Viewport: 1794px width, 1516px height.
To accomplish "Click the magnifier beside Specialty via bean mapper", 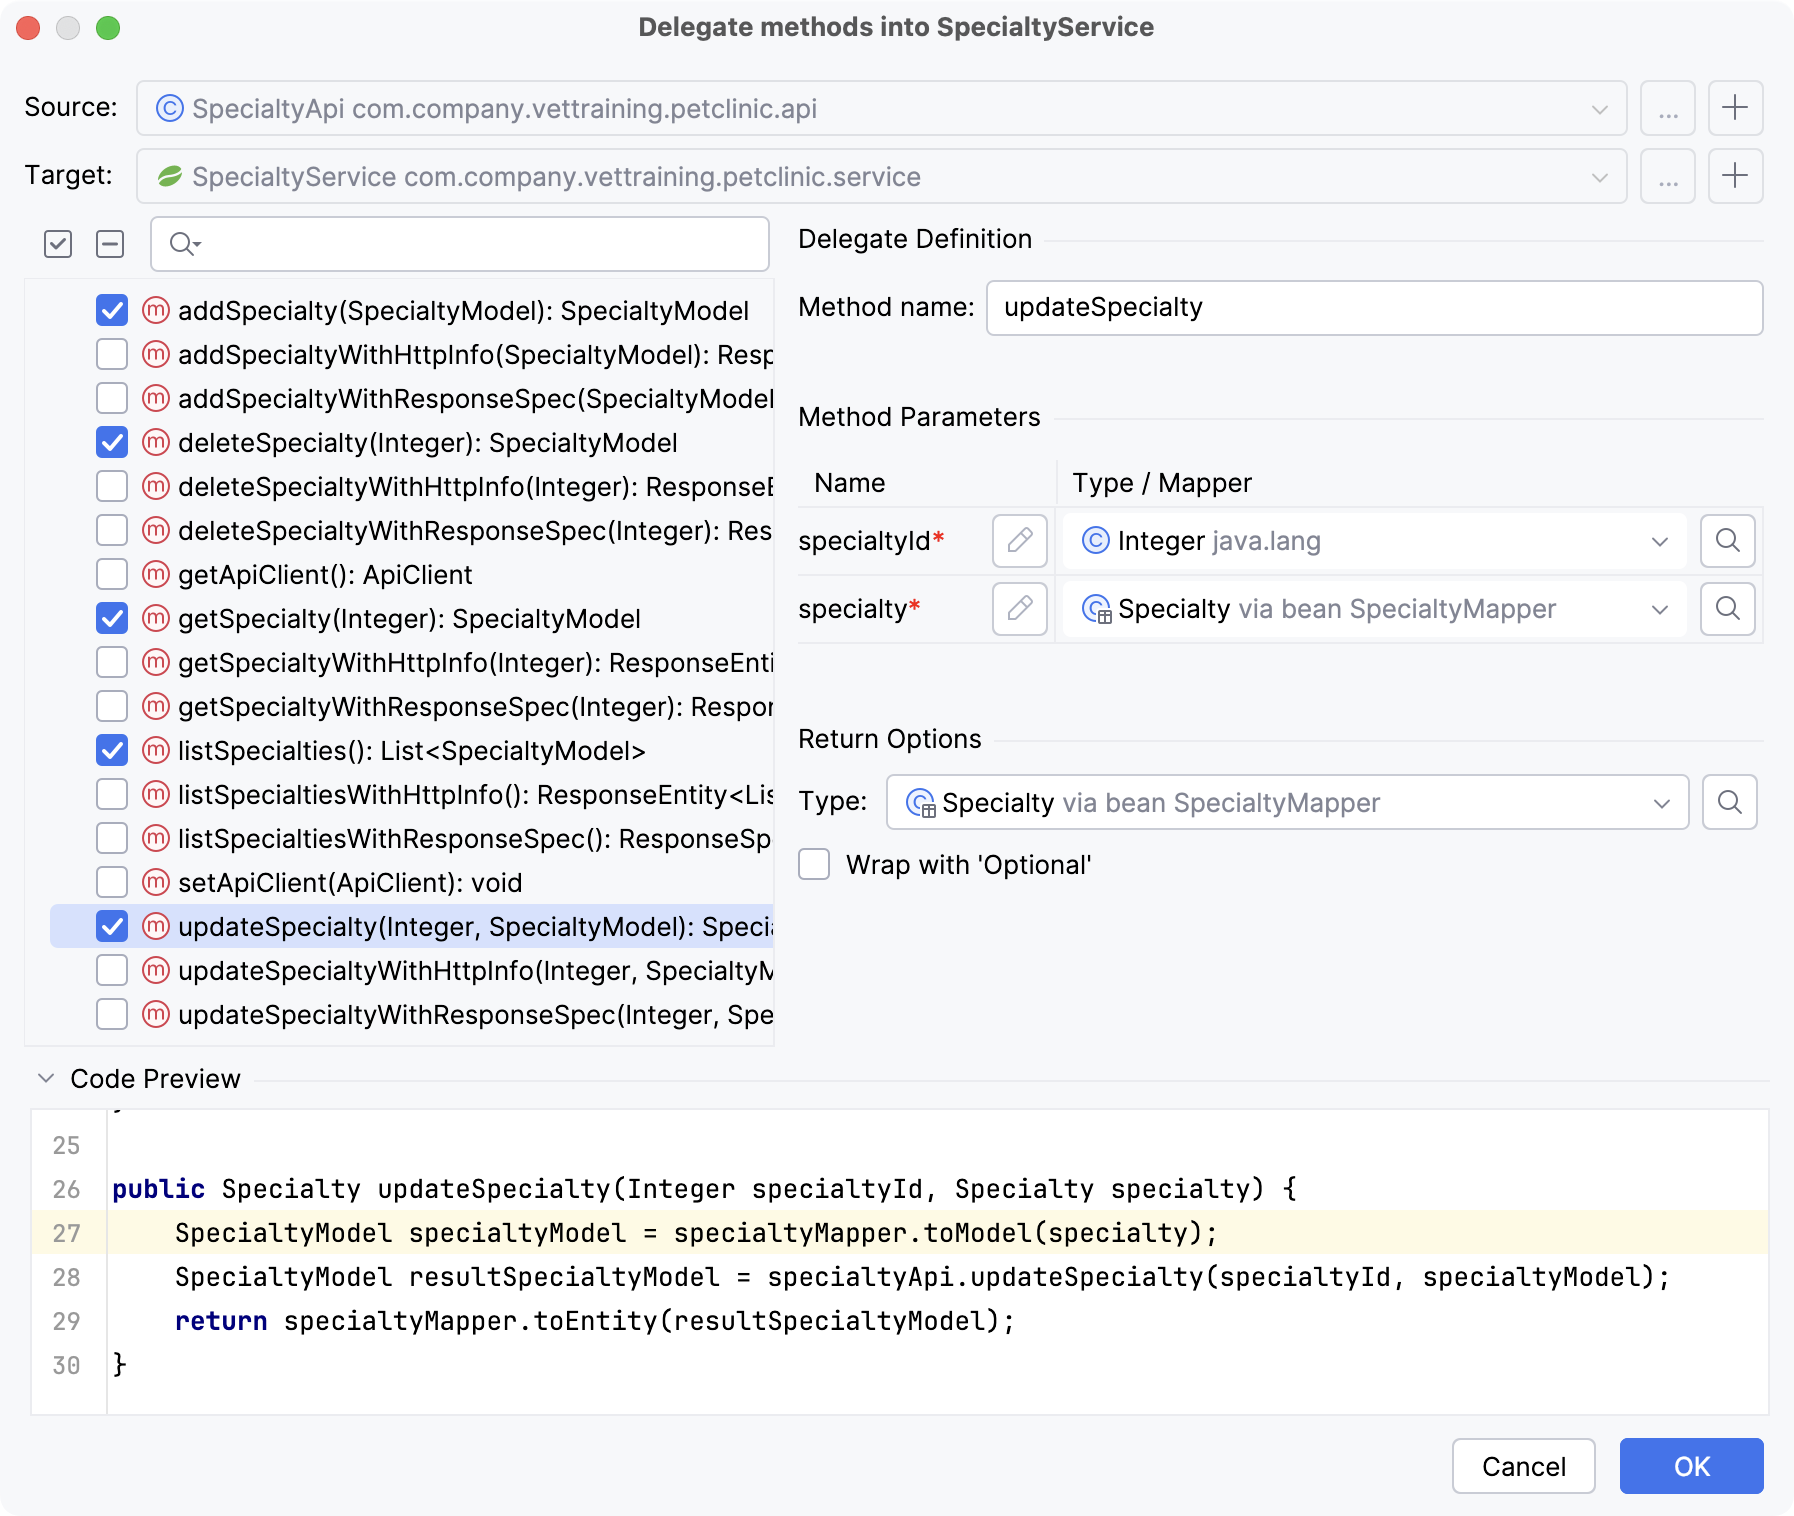I will (1727, 609).
